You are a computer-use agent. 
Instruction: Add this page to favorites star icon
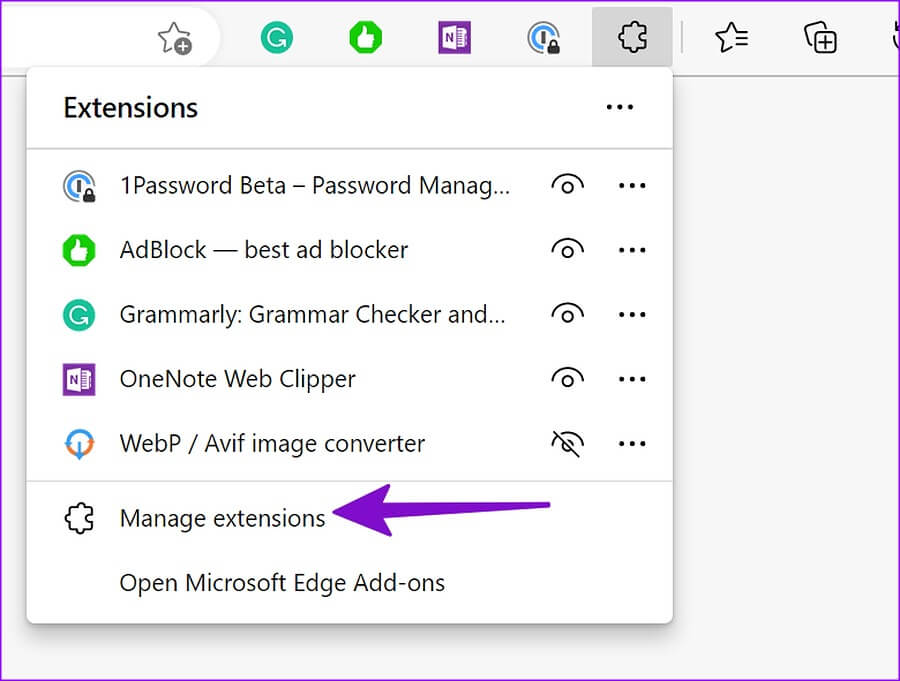click(174, 38)
